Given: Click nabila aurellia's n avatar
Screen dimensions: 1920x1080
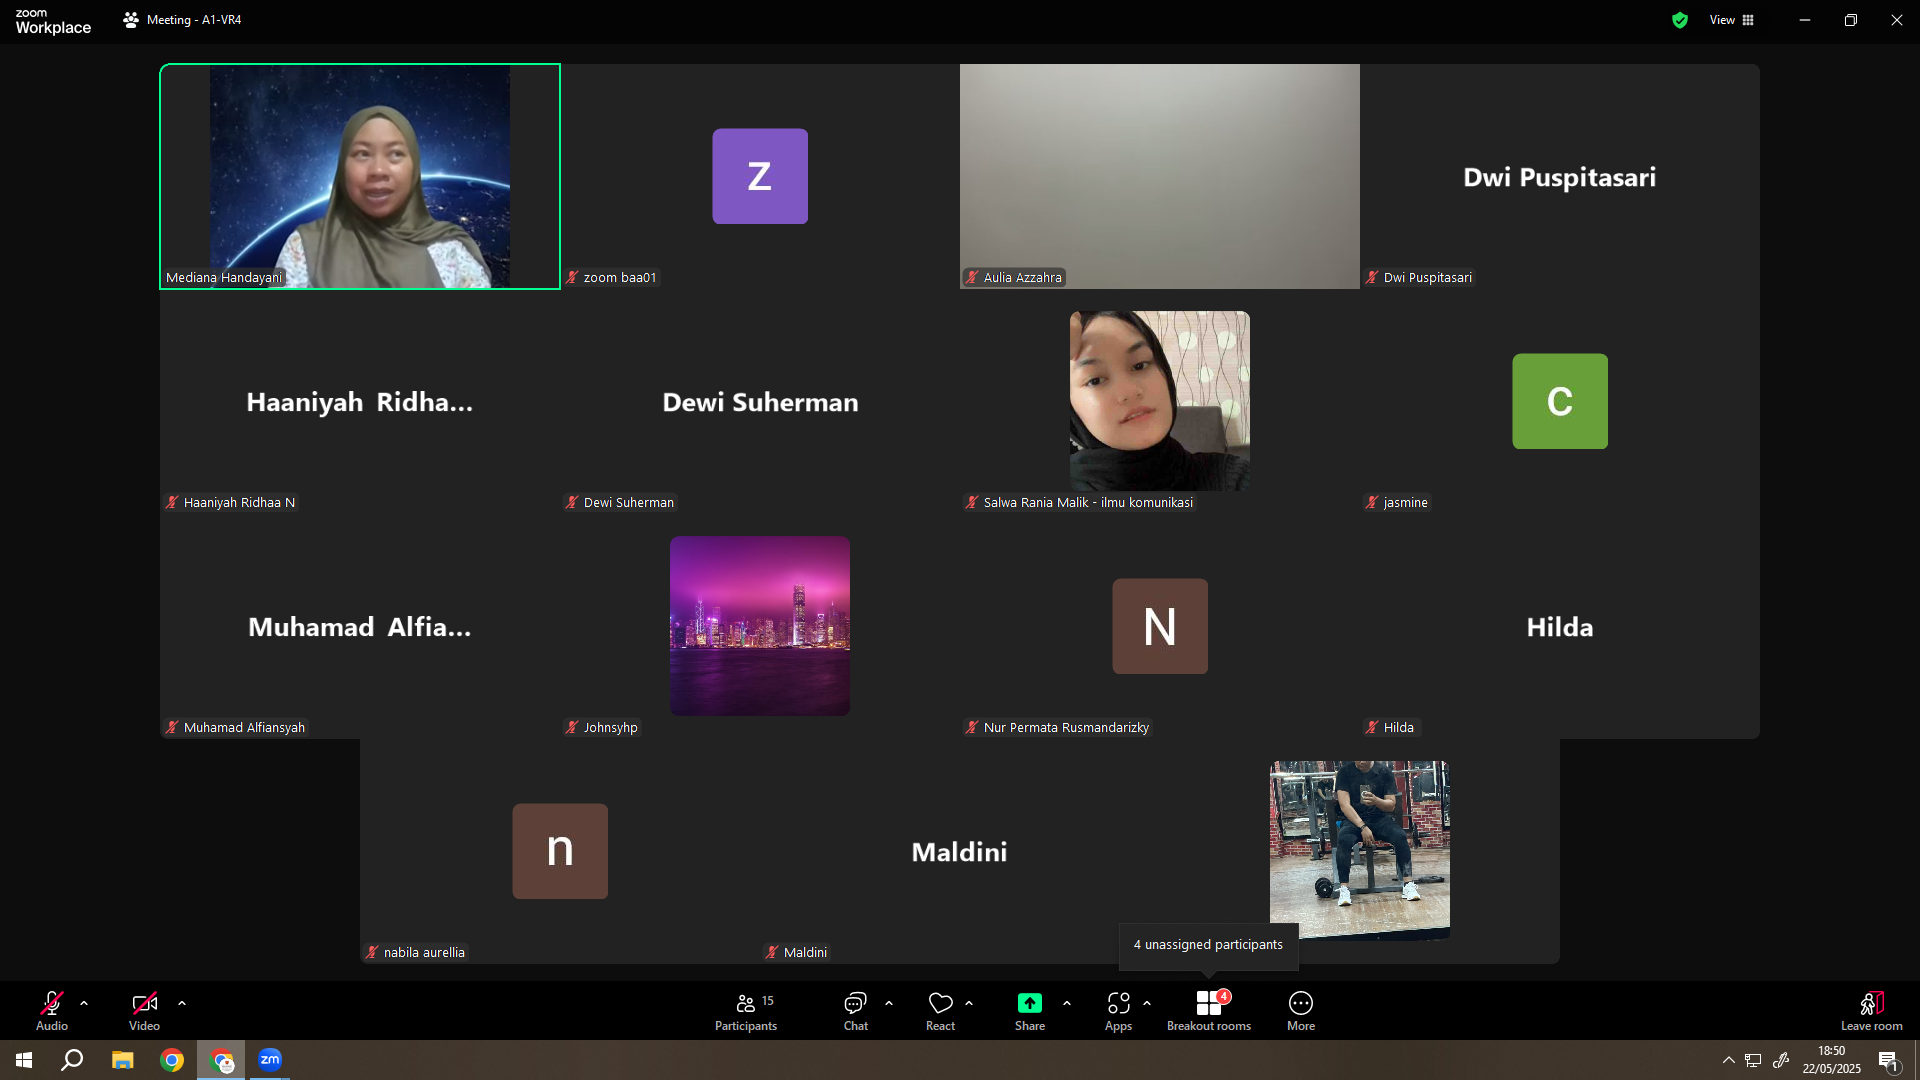Looking at the screenshot, I should coord(560,851).
